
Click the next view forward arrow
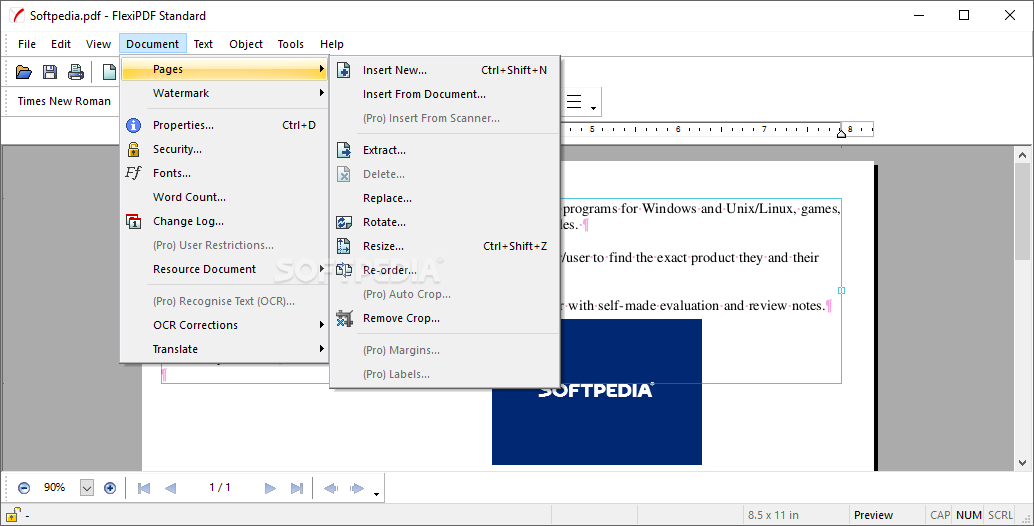tap(357, 488)
